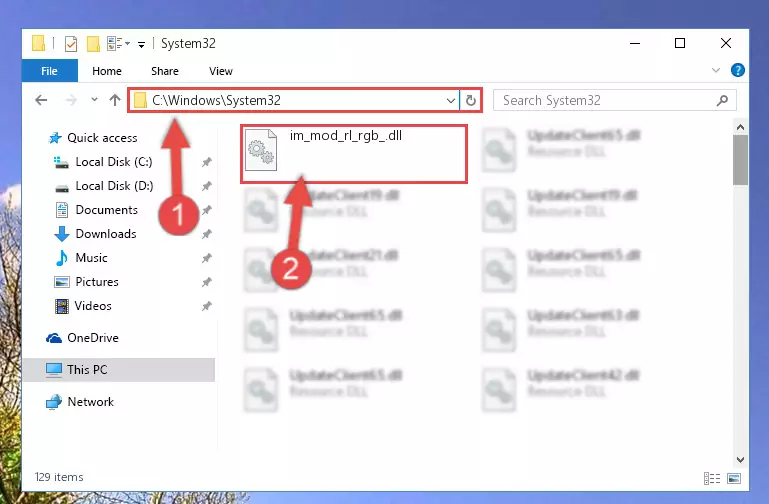The height and width of the screenshot is (504, 769).
Task: Click the pin icon next to Local Disk (D:)
Action: (206, 186)
